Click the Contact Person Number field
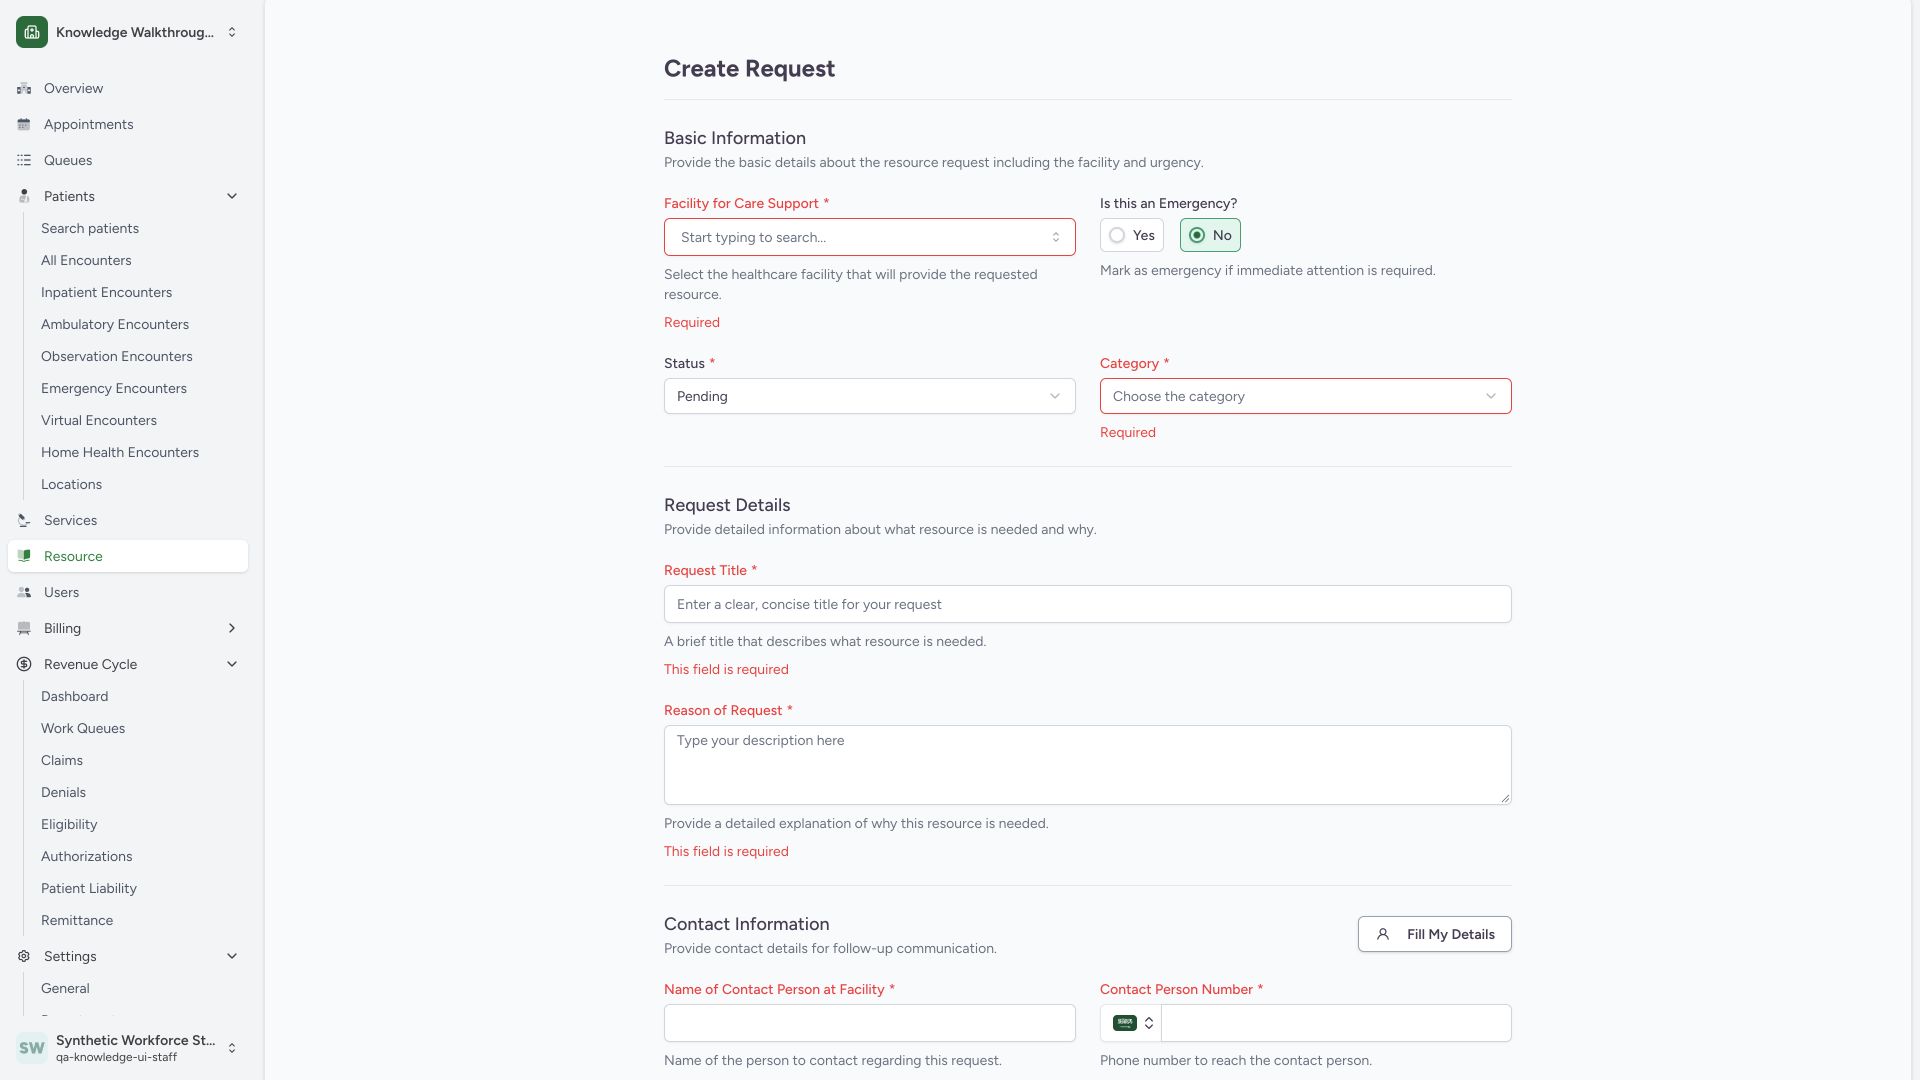This screenshot has width=1920, height=1080. click(x=1336, y=1023)
